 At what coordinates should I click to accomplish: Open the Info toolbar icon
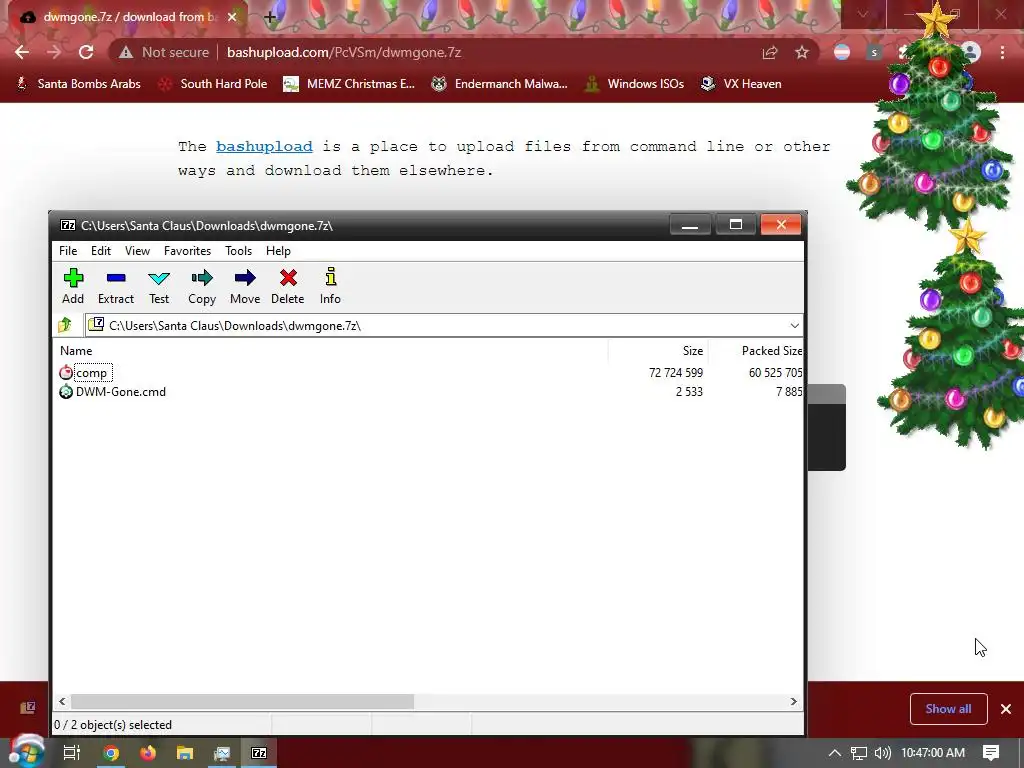(x=330, y=286)
